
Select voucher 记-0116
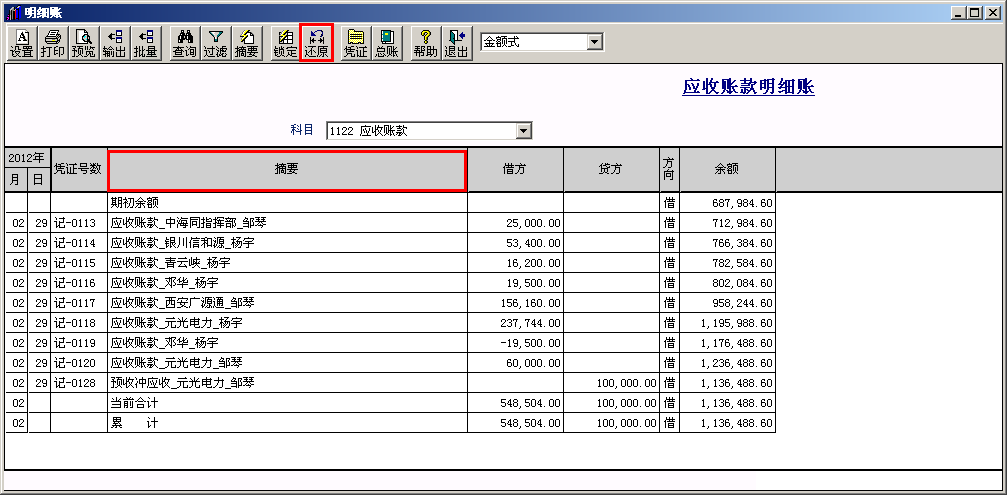click(x=75, y=283)
